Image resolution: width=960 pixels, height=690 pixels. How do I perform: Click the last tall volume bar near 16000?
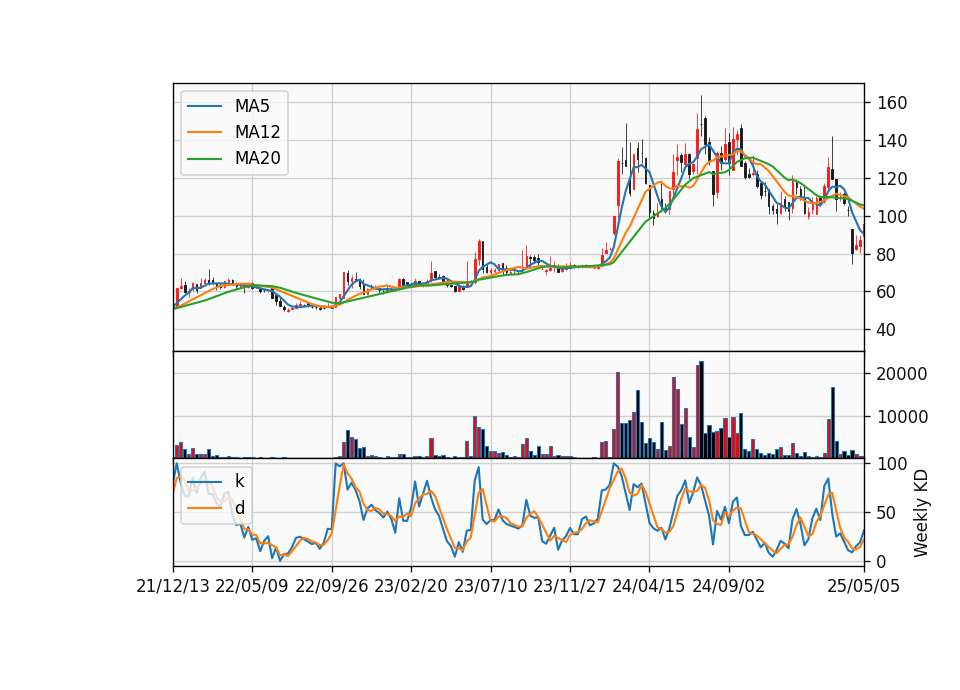pos(833,422)
